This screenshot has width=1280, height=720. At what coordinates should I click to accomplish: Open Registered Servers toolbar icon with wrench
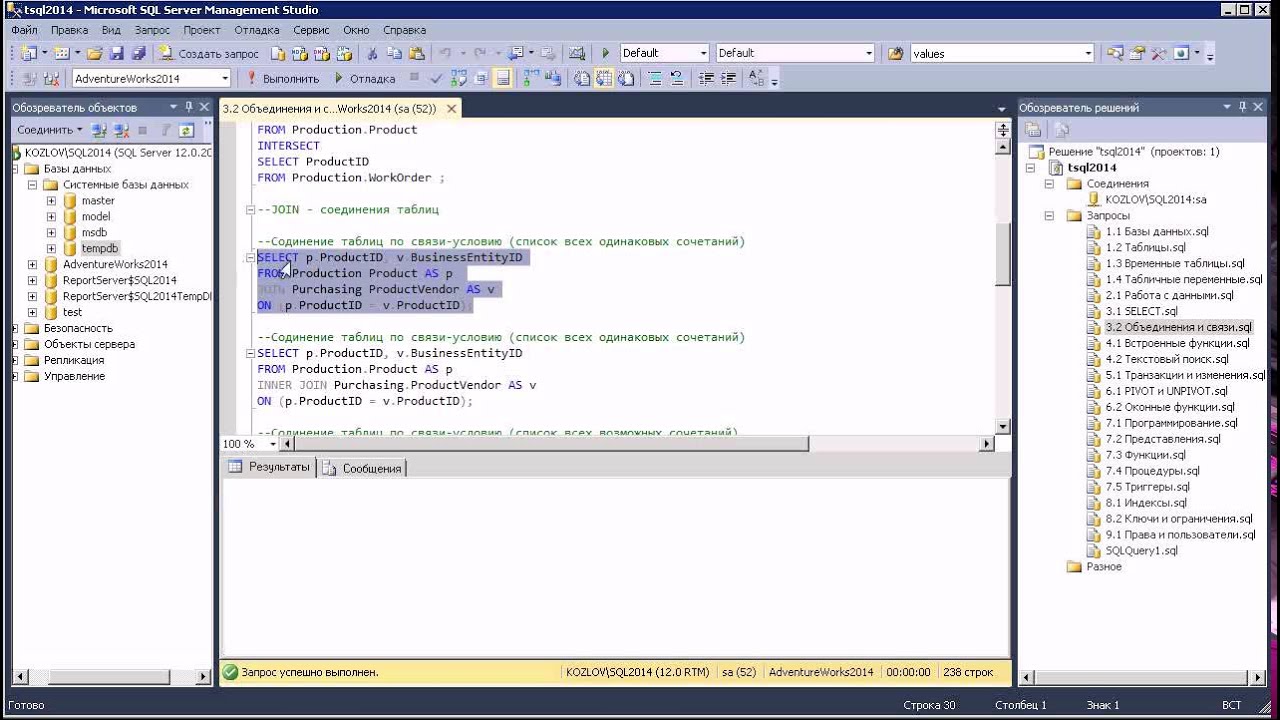coord(1158,53)
